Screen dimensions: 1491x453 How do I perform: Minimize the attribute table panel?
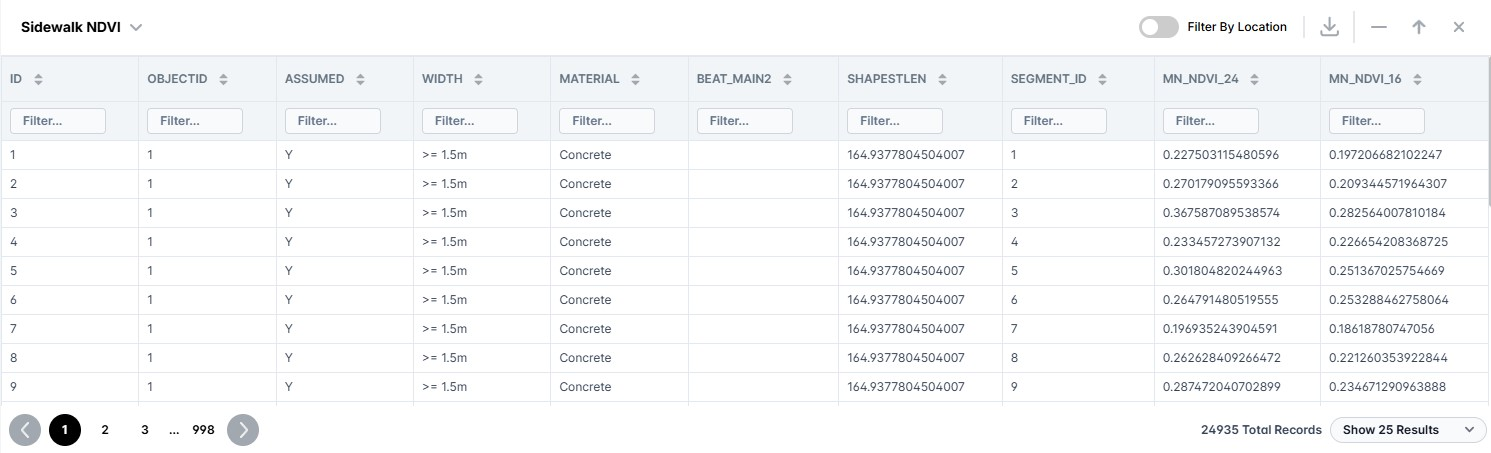(x=1379, y=27)
